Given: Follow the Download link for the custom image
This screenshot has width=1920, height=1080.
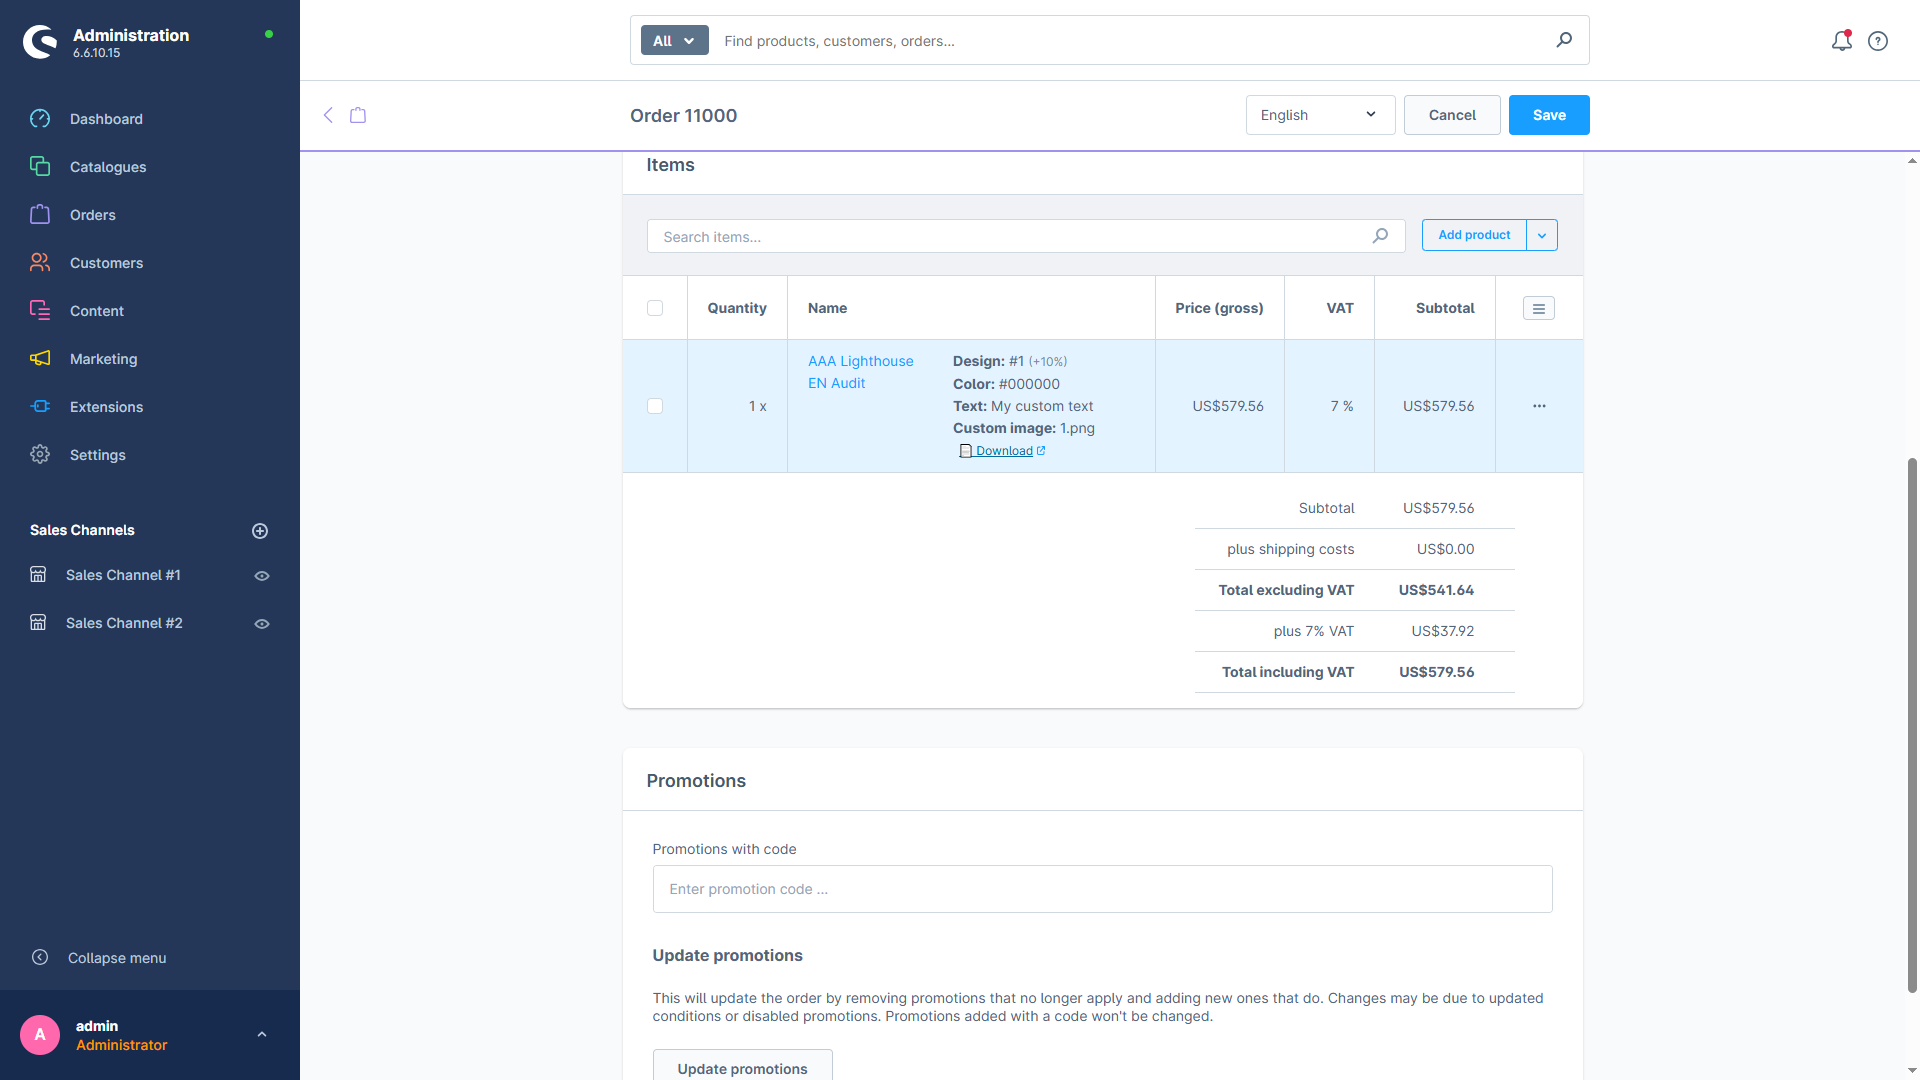Looking at the screenshot, I should (x=1003, y=451).
